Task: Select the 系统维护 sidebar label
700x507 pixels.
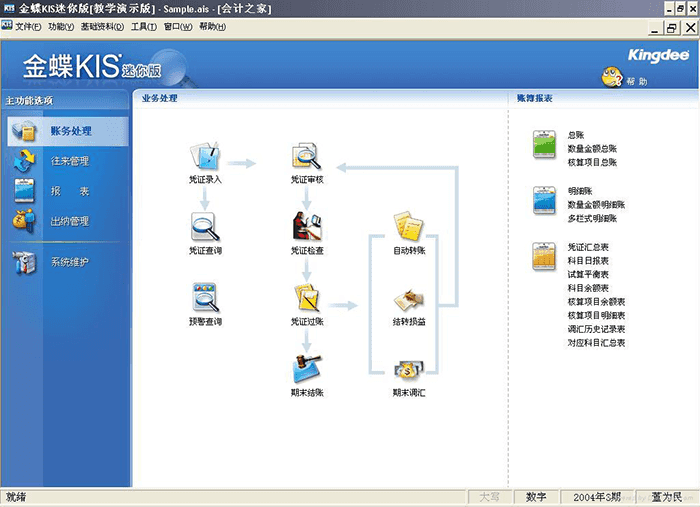Action: click(70, 262)
